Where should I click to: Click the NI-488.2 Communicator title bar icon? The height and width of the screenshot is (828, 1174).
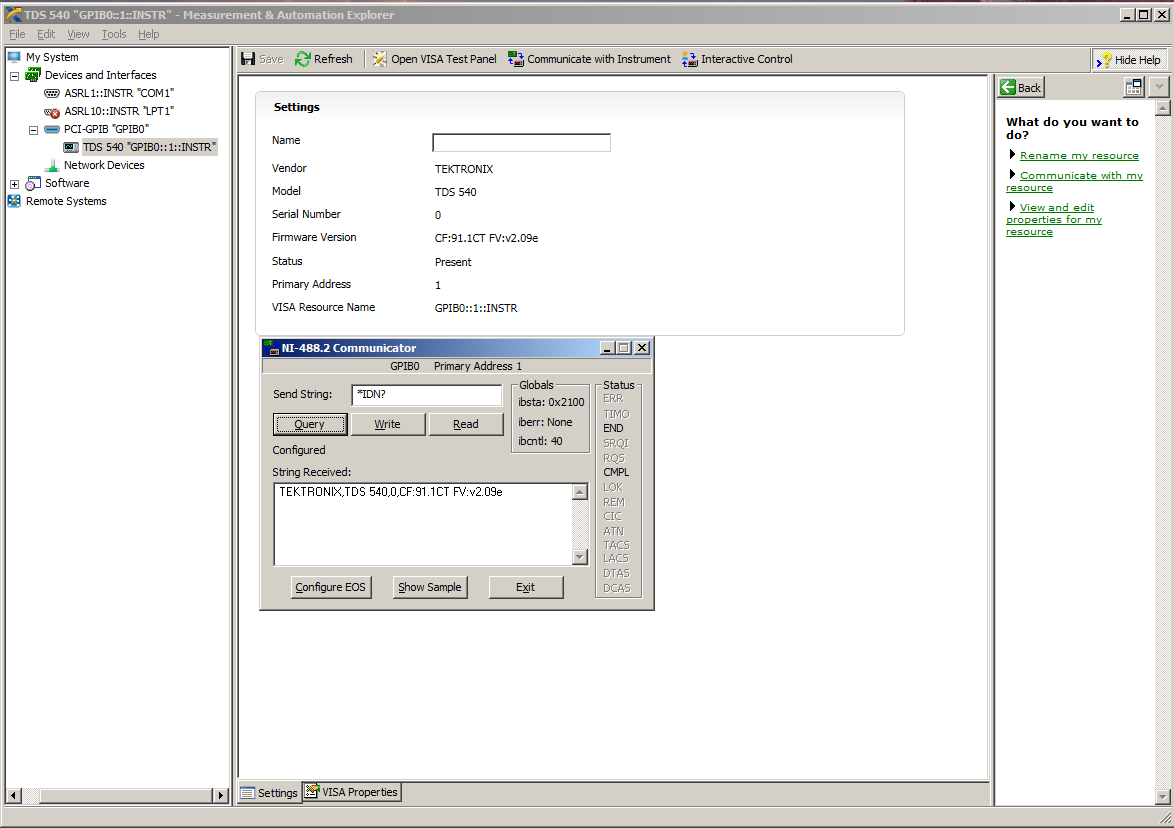click(x=271, y=348)
